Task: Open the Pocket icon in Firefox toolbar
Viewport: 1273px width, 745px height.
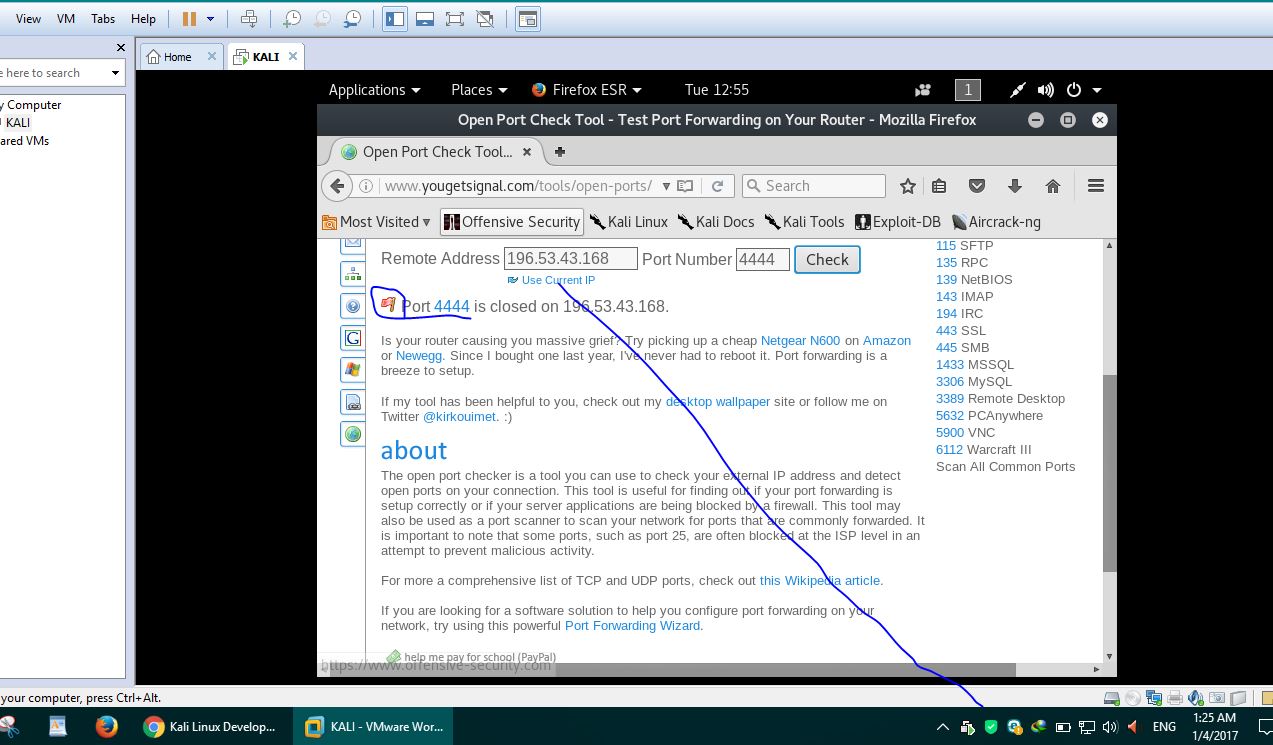Action: click(977, 186)
